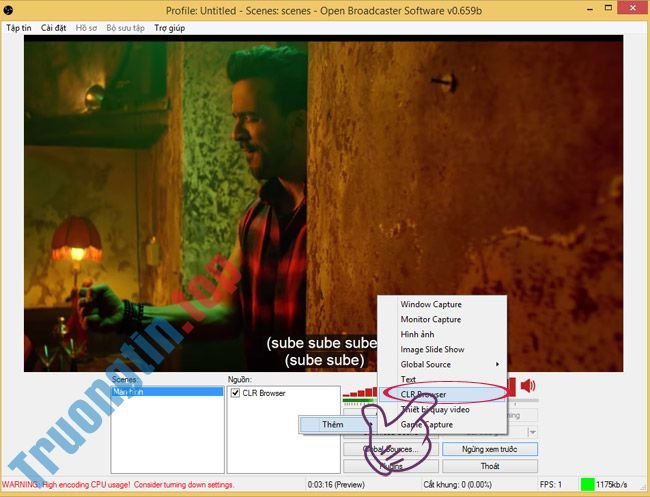Maximize the OBS window
Image resolution: width=650 pixels, height=497 pixels.
tap(609, 8)
